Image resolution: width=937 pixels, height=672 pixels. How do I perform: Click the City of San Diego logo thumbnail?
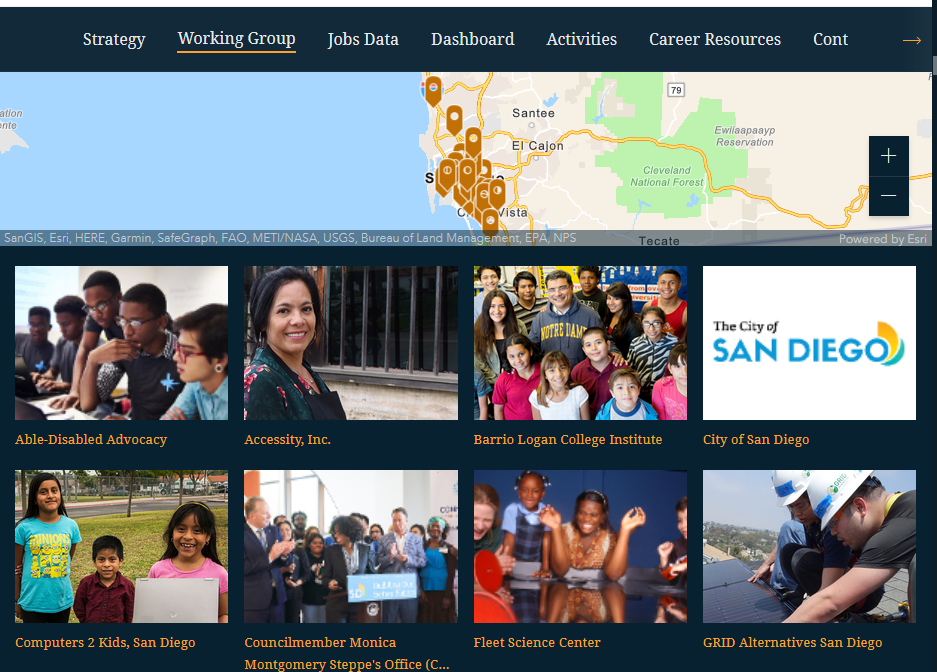coord(809,343)
